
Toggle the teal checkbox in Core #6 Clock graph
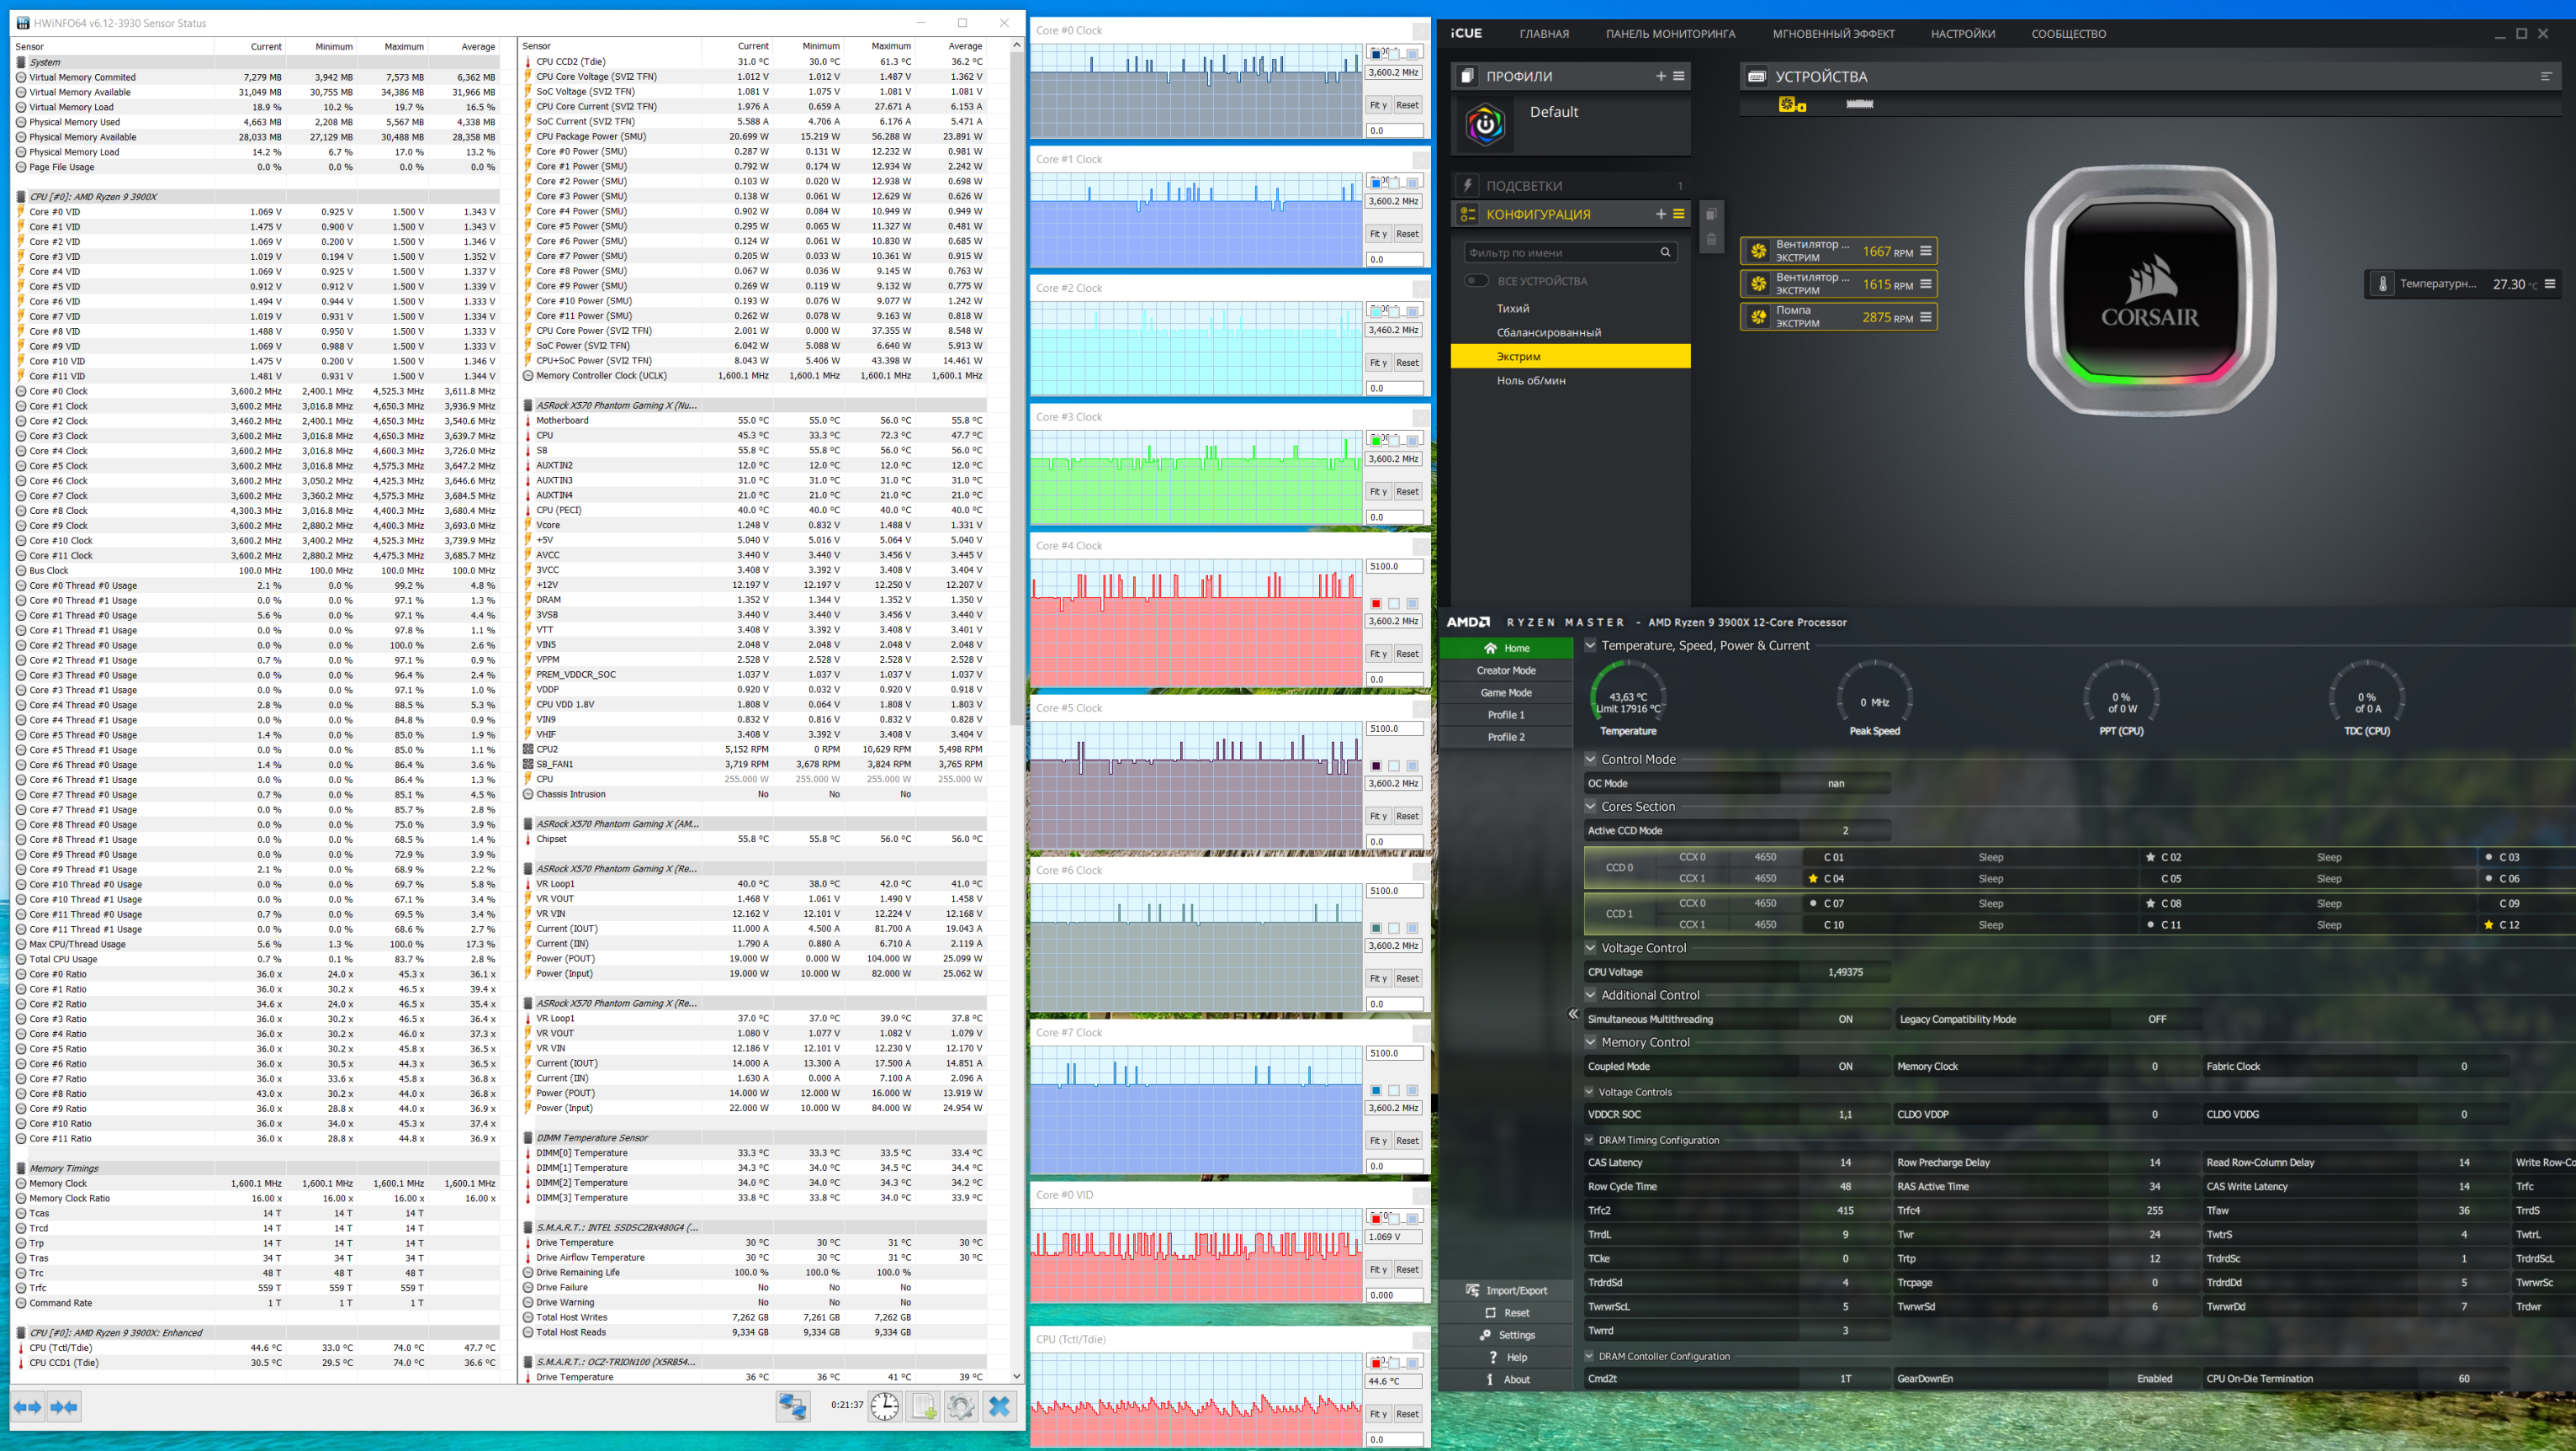pos(1376,928)
